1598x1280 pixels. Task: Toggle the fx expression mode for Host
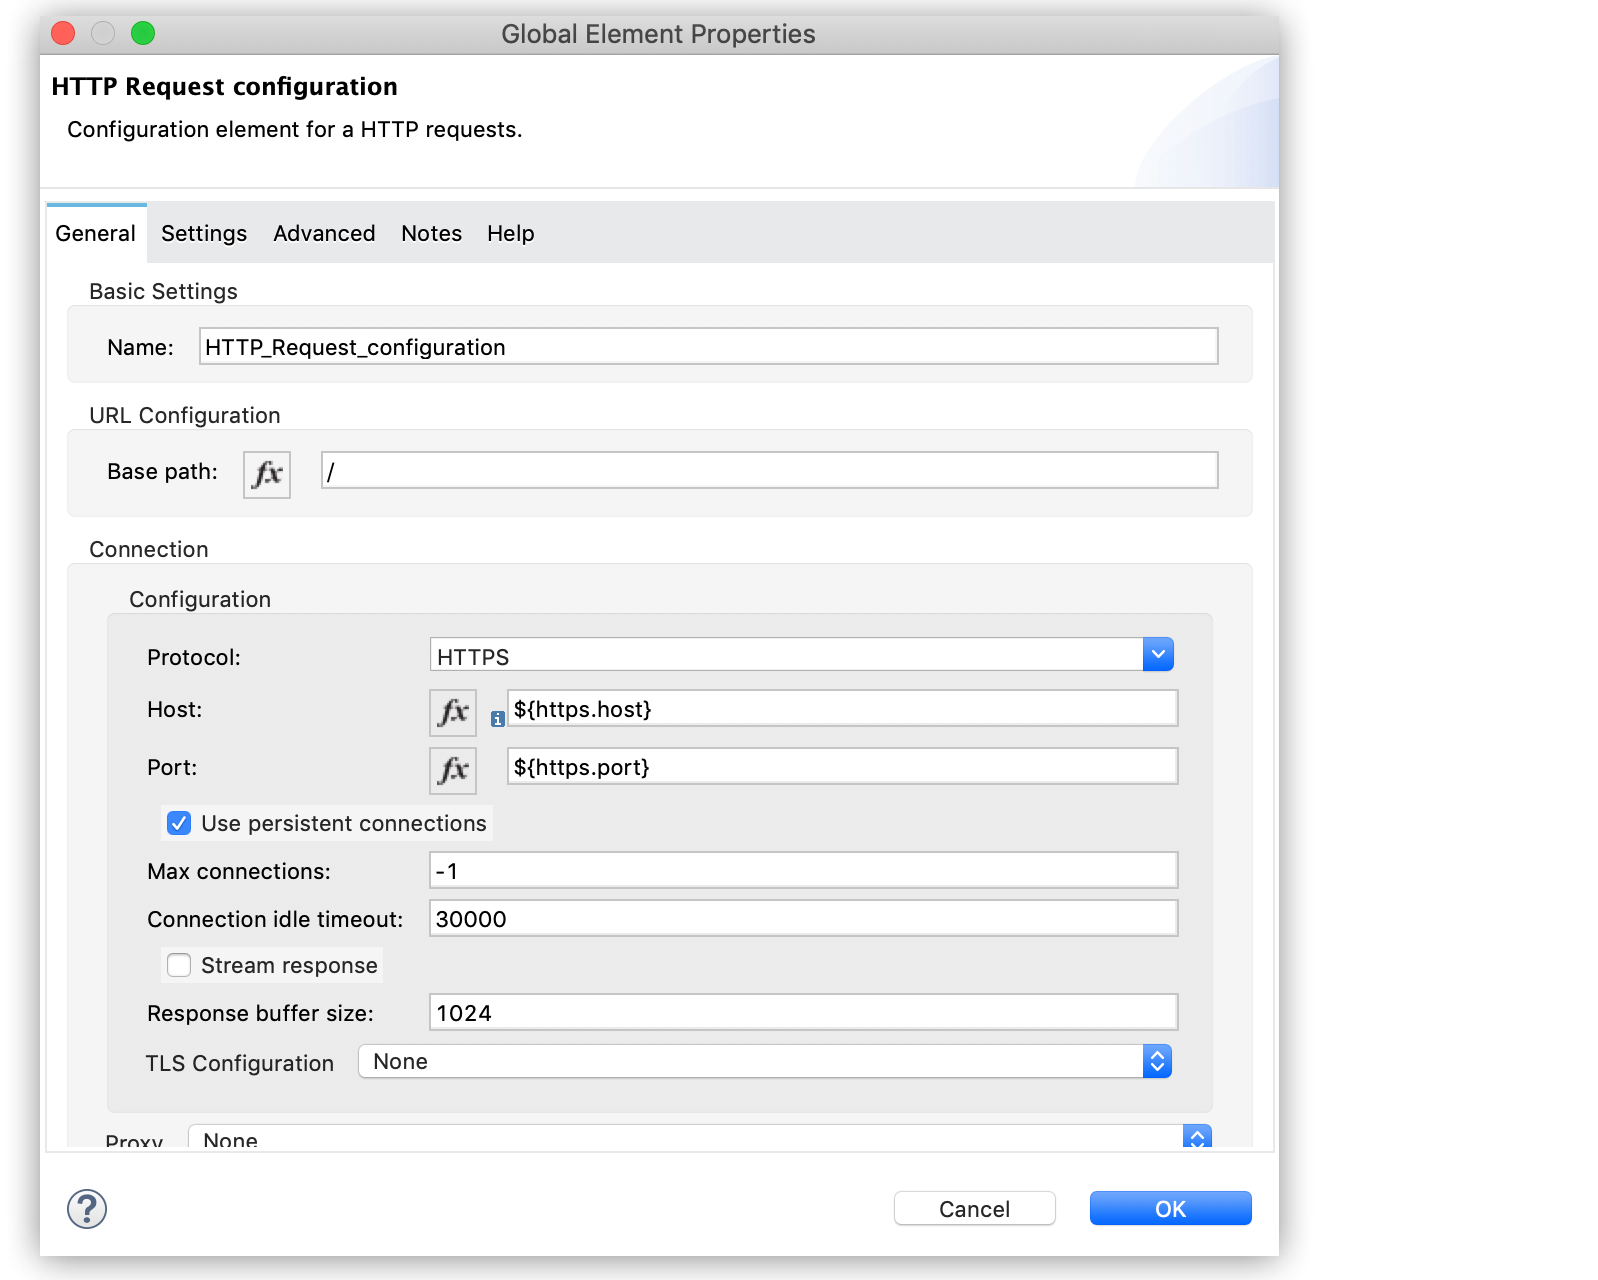[x=453, y=712]
